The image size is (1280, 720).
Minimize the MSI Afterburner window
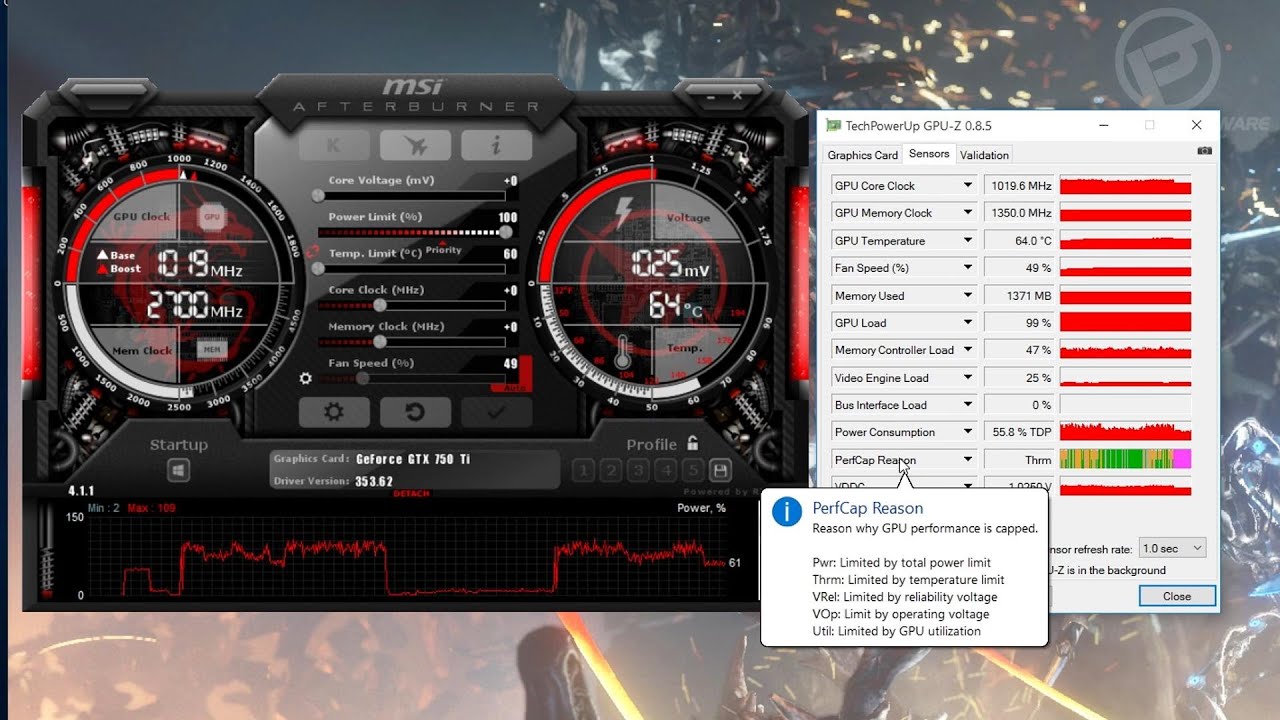[711, 95]
